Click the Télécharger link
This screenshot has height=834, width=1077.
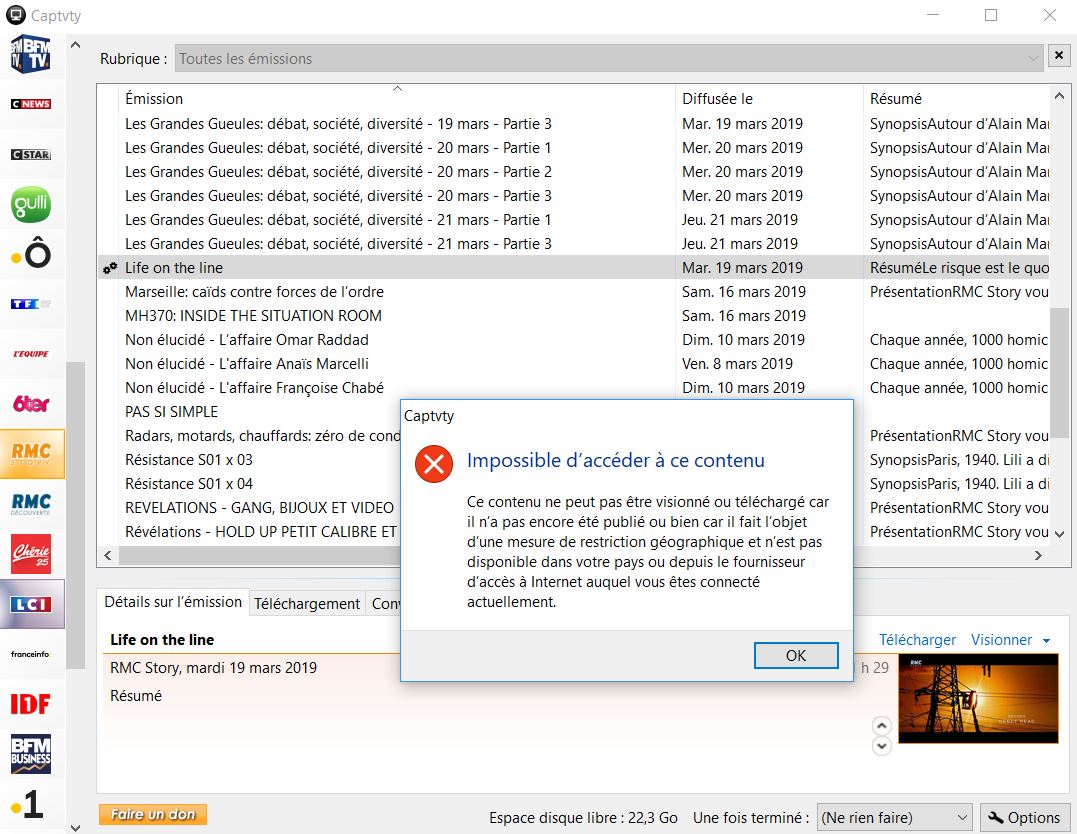[x=917, y=640]
